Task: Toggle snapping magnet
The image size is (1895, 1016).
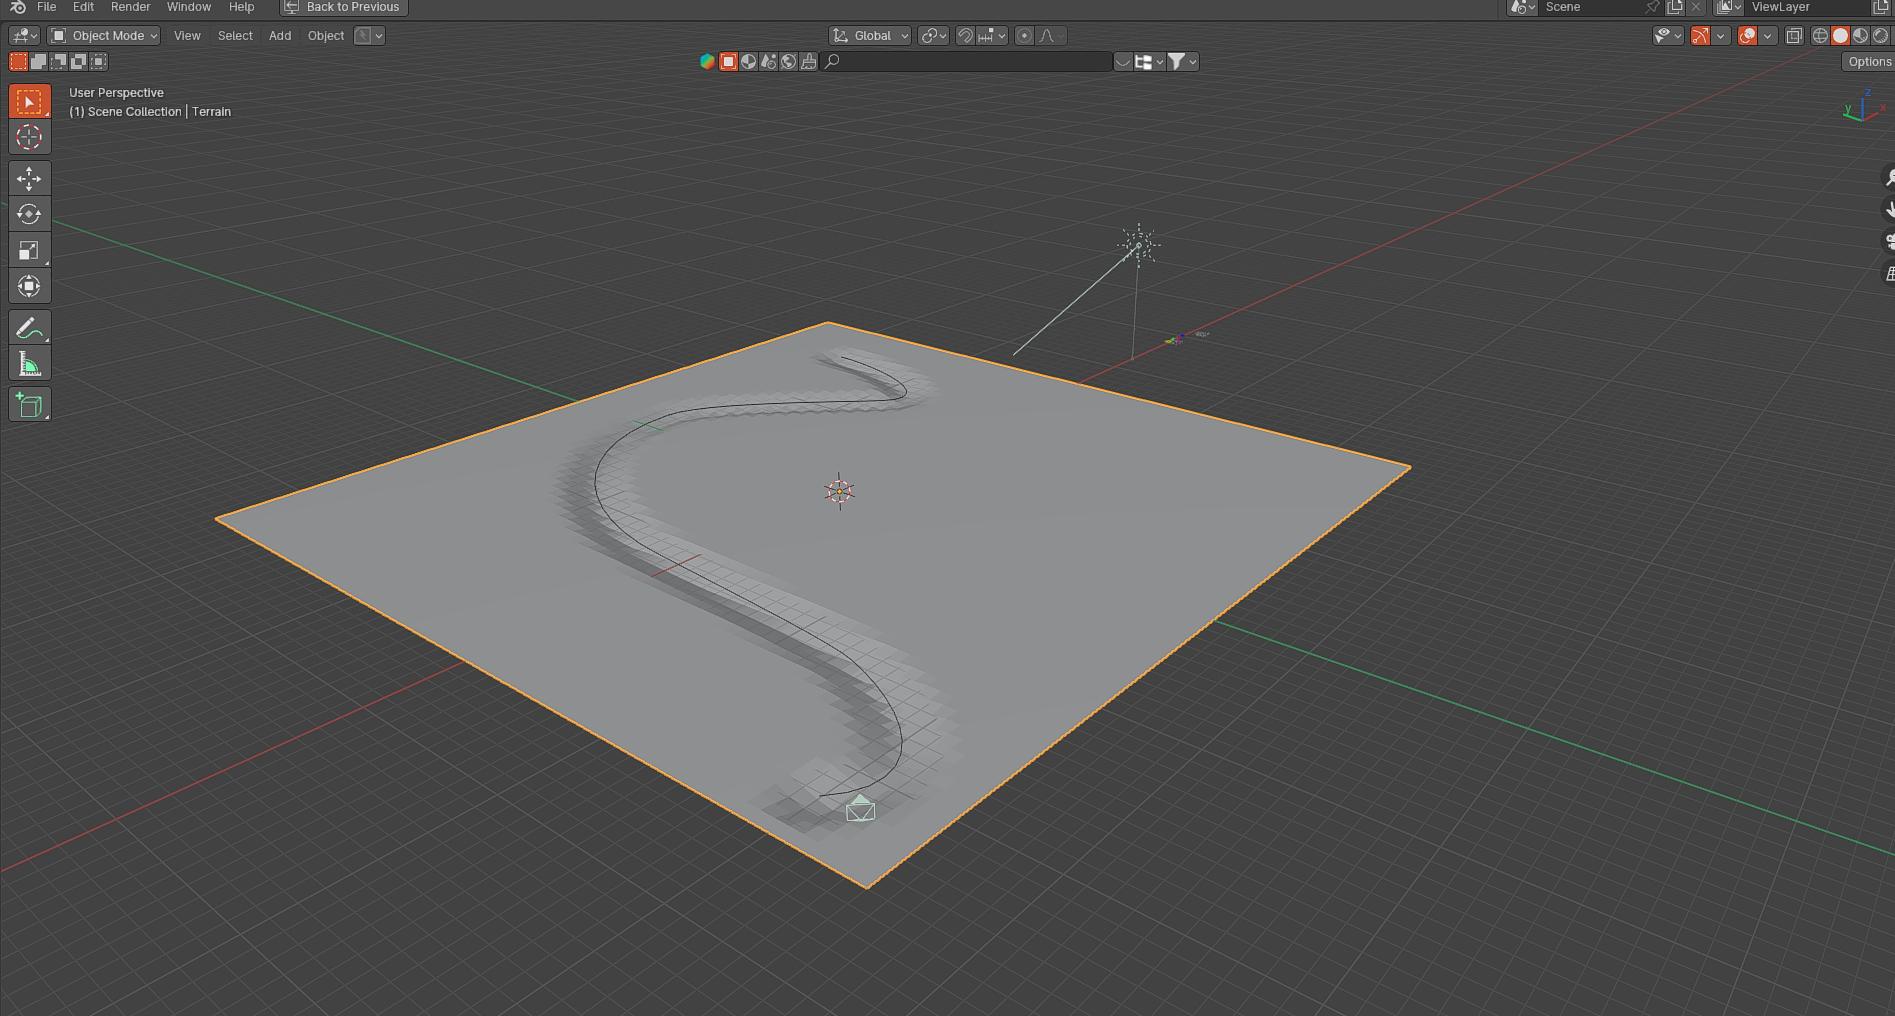Action: pyautogui.click(x=965, y=35)
